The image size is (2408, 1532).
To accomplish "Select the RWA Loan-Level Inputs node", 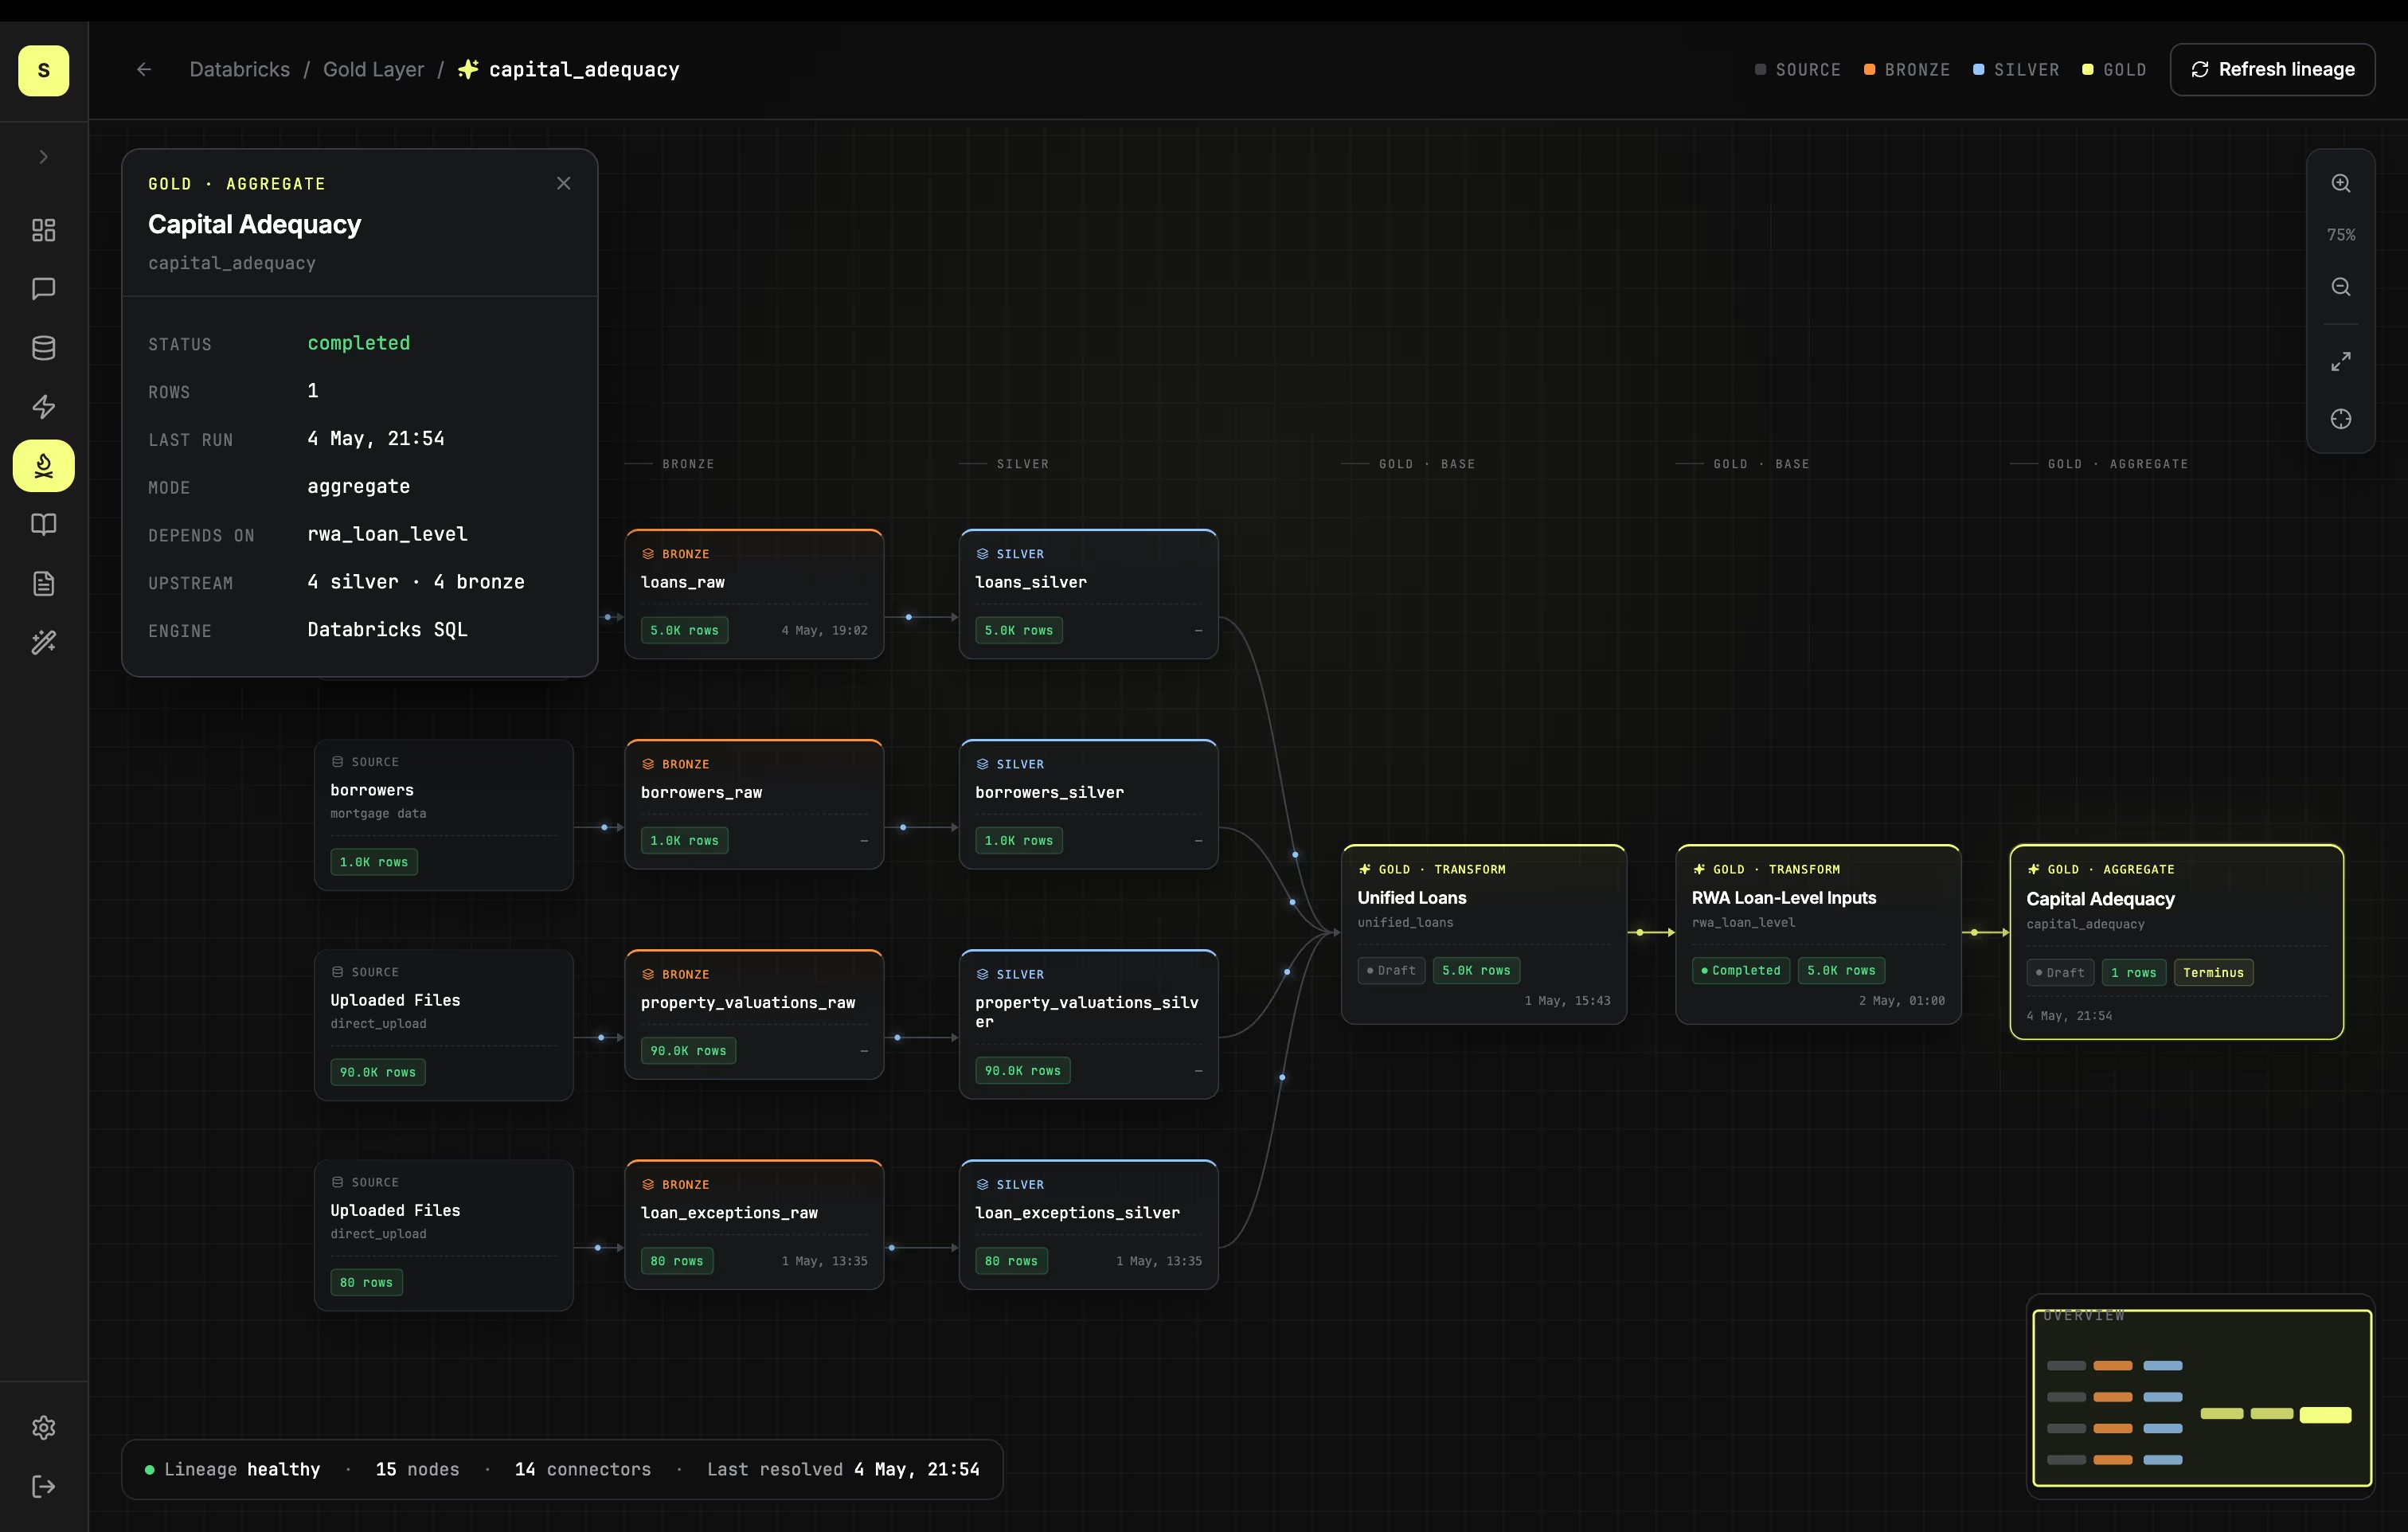I will [x=1818, y=934].
